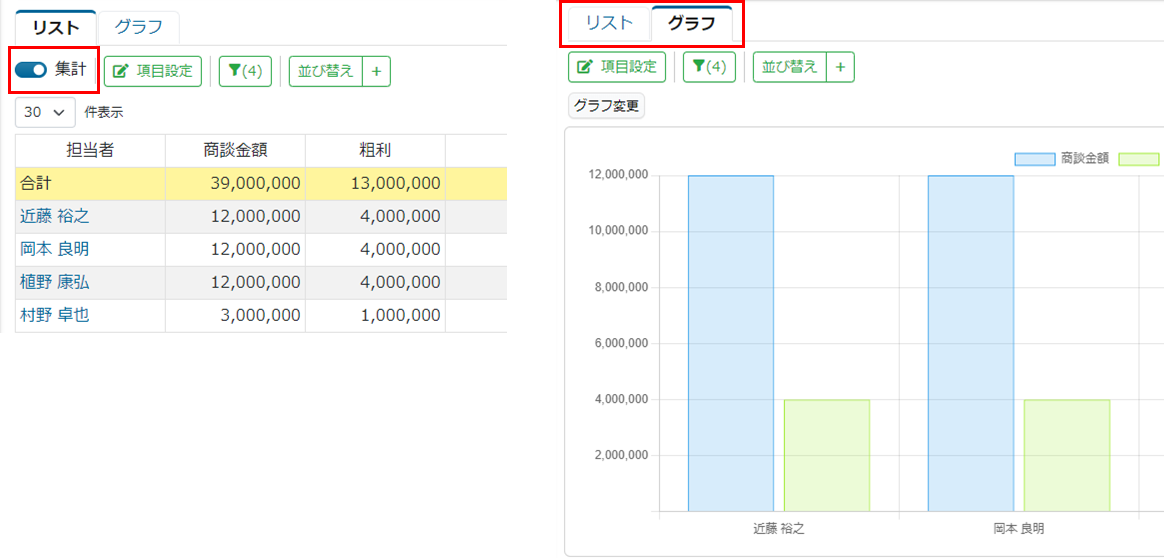Screen dimensions: 1164x558
Task: Click the filter (4) funnel in graph view
Action: coord(709,67)
